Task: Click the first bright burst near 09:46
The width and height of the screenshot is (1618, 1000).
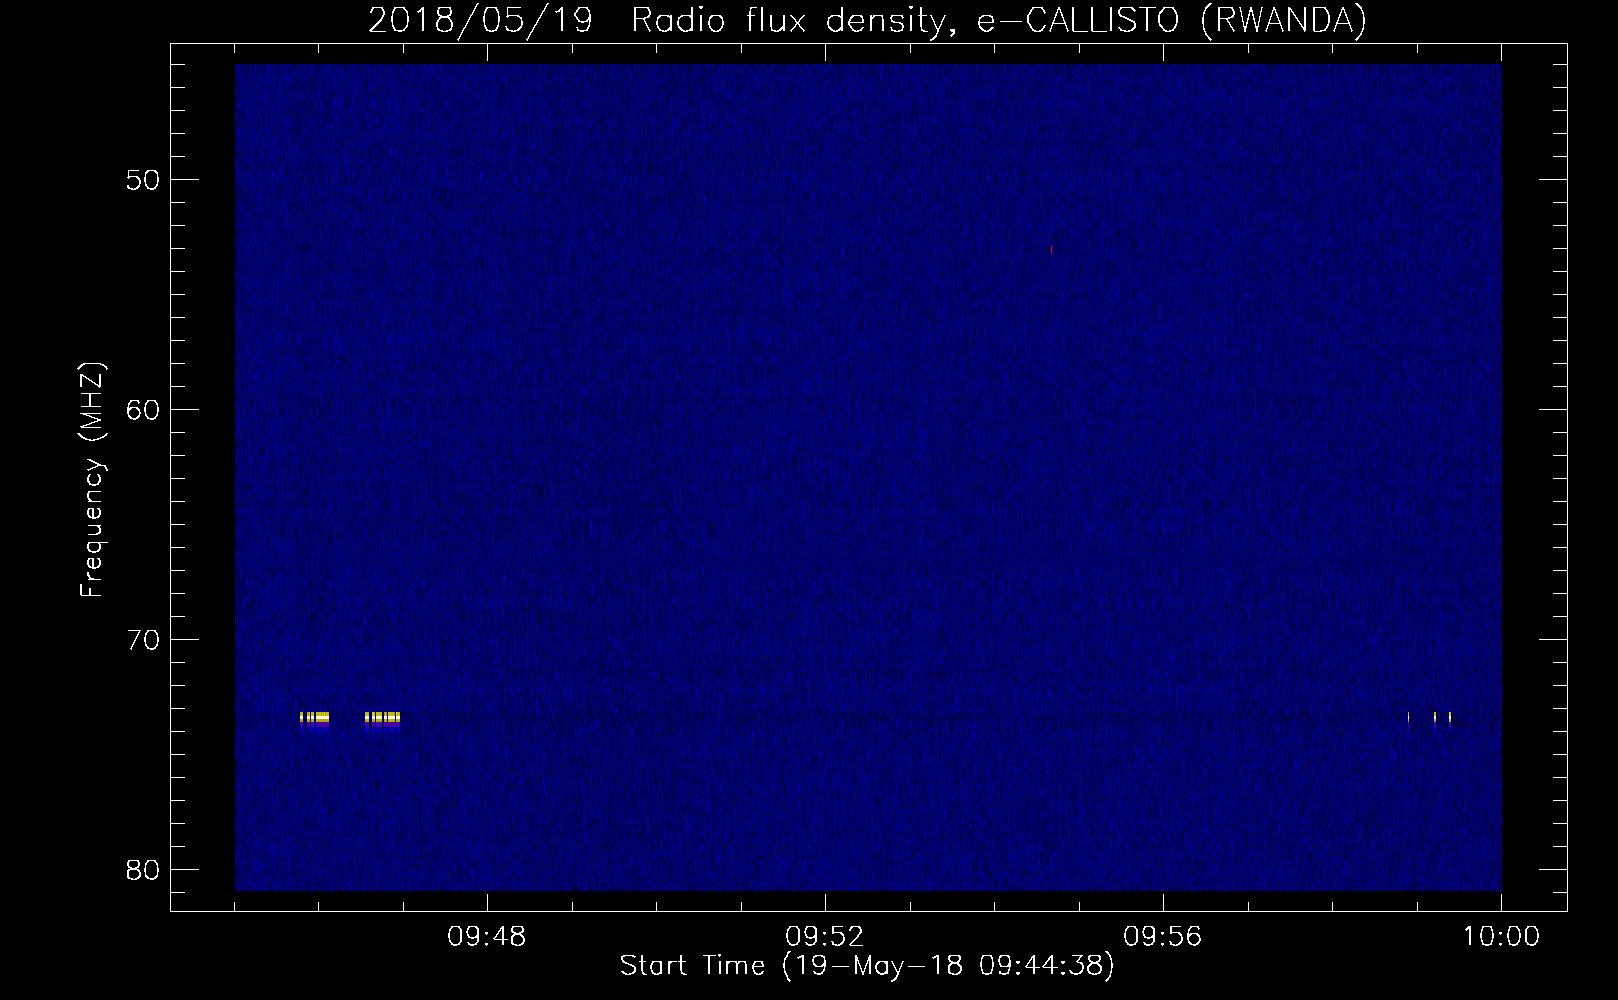Action: (x=314, y=718)
